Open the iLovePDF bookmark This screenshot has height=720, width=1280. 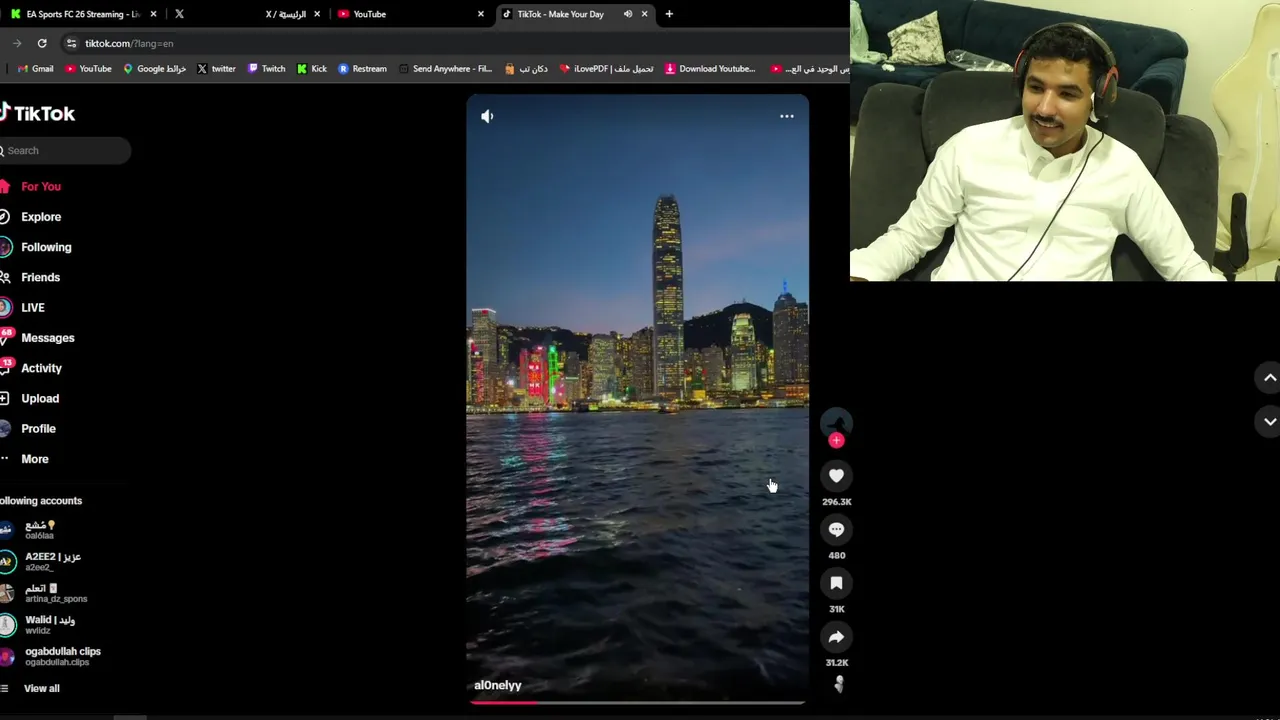pyautogui.click(x=606, y=69)
